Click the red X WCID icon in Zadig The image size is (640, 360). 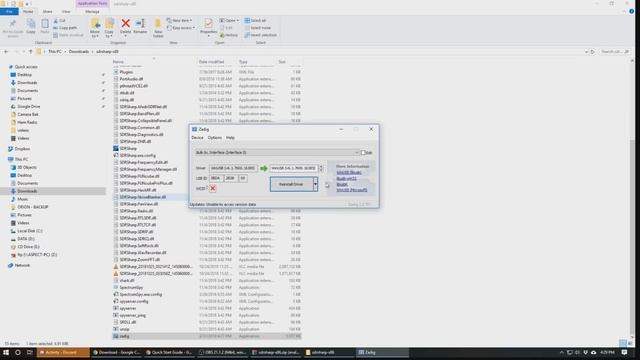click(x=213, y=188)
